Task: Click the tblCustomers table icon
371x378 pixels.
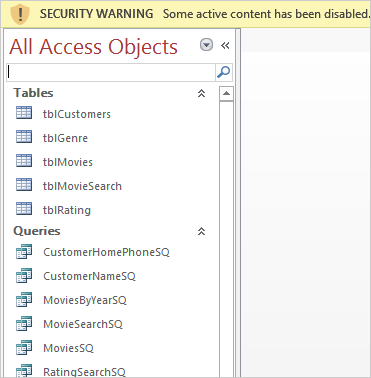Action: click(x=24, y=113)
